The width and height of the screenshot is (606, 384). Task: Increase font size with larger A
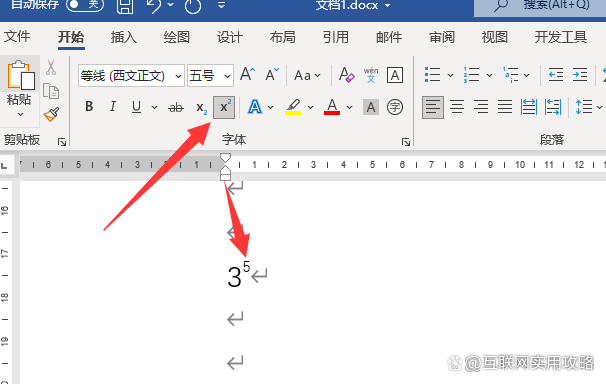(x=247, y=74)
